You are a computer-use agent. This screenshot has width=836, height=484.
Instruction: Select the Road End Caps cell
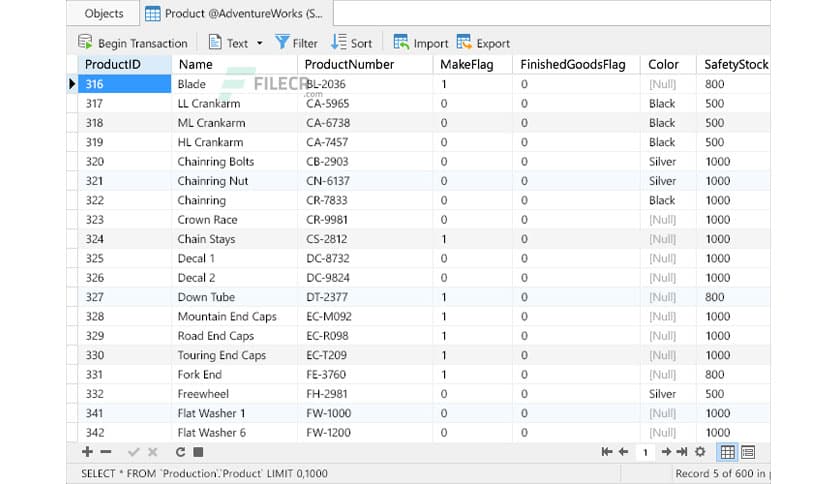(x=235, y=336)
